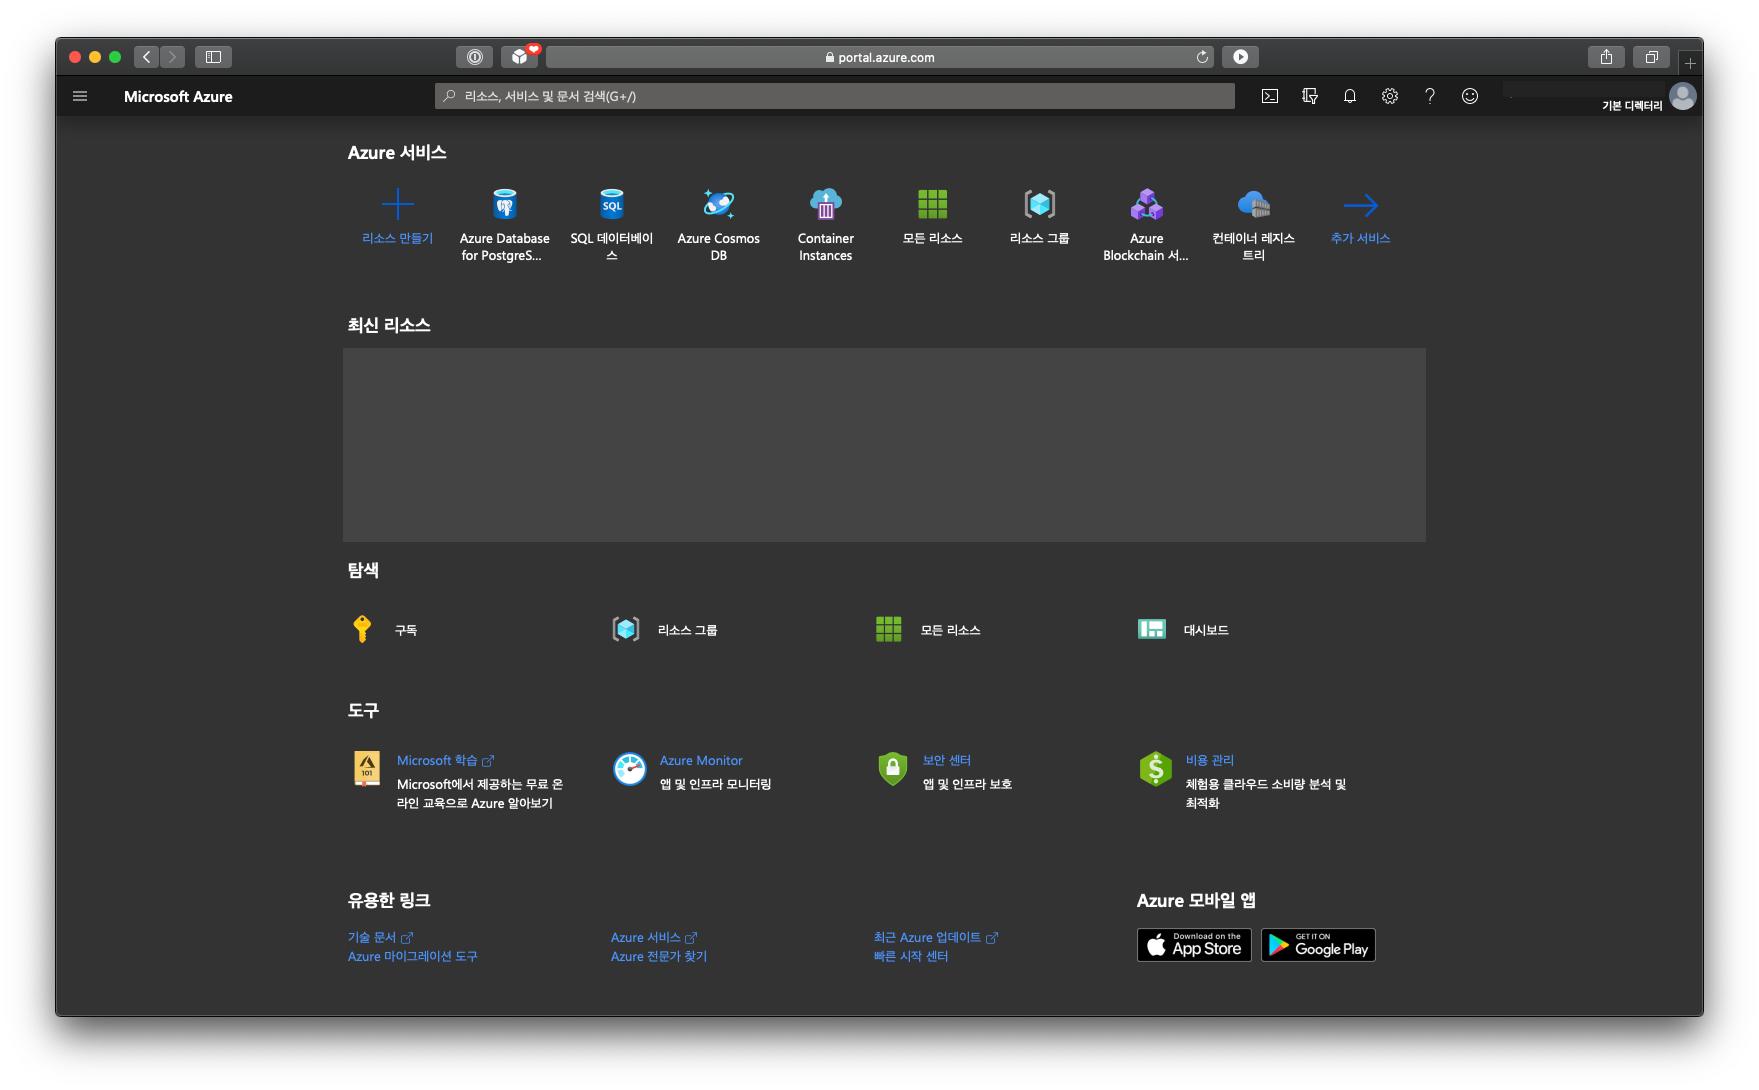Click the Microsoft Azure home title
The width and height of the screenshot is (1759, 1090).
click(178, 97)
